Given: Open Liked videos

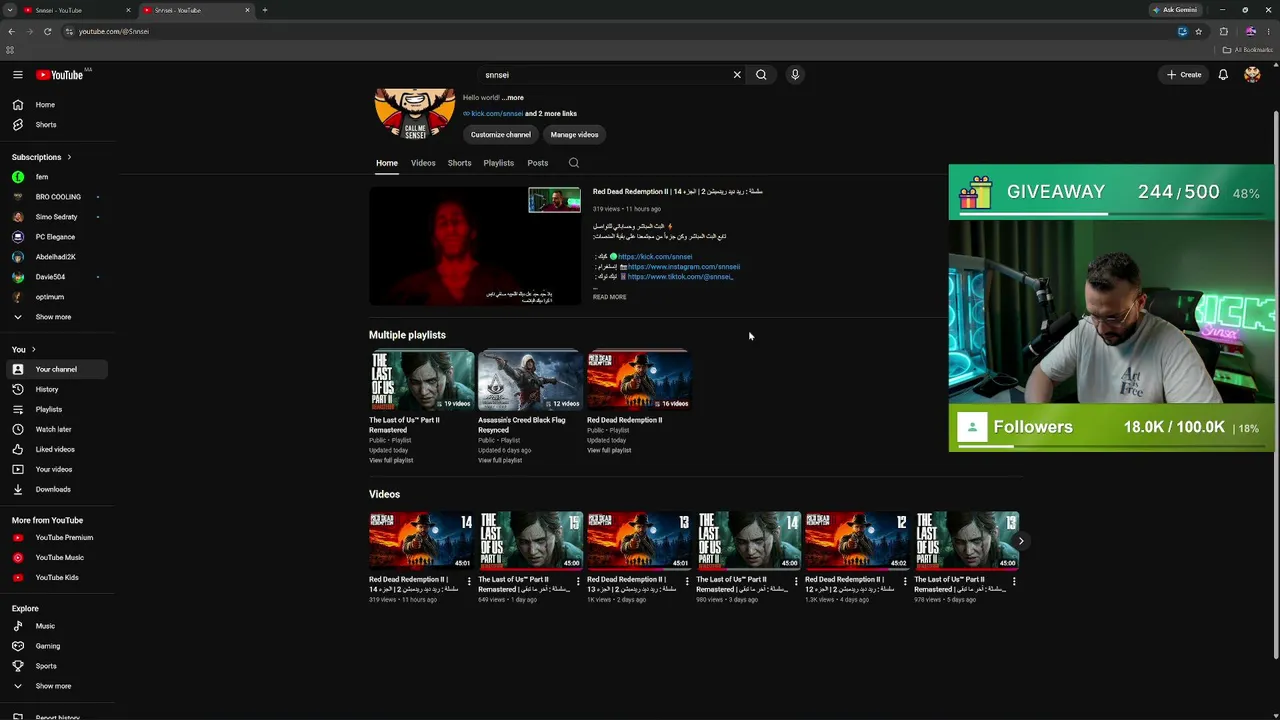Looking at the screenshot, I should pyautogui.click(x=56, y=449).
